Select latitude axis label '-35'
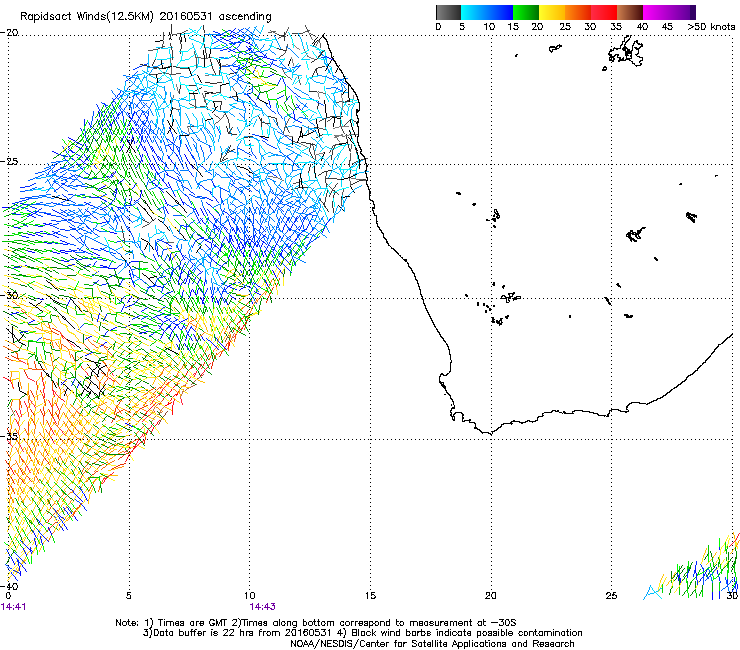Screen dimensions: 740x650 tap(9, 437)
